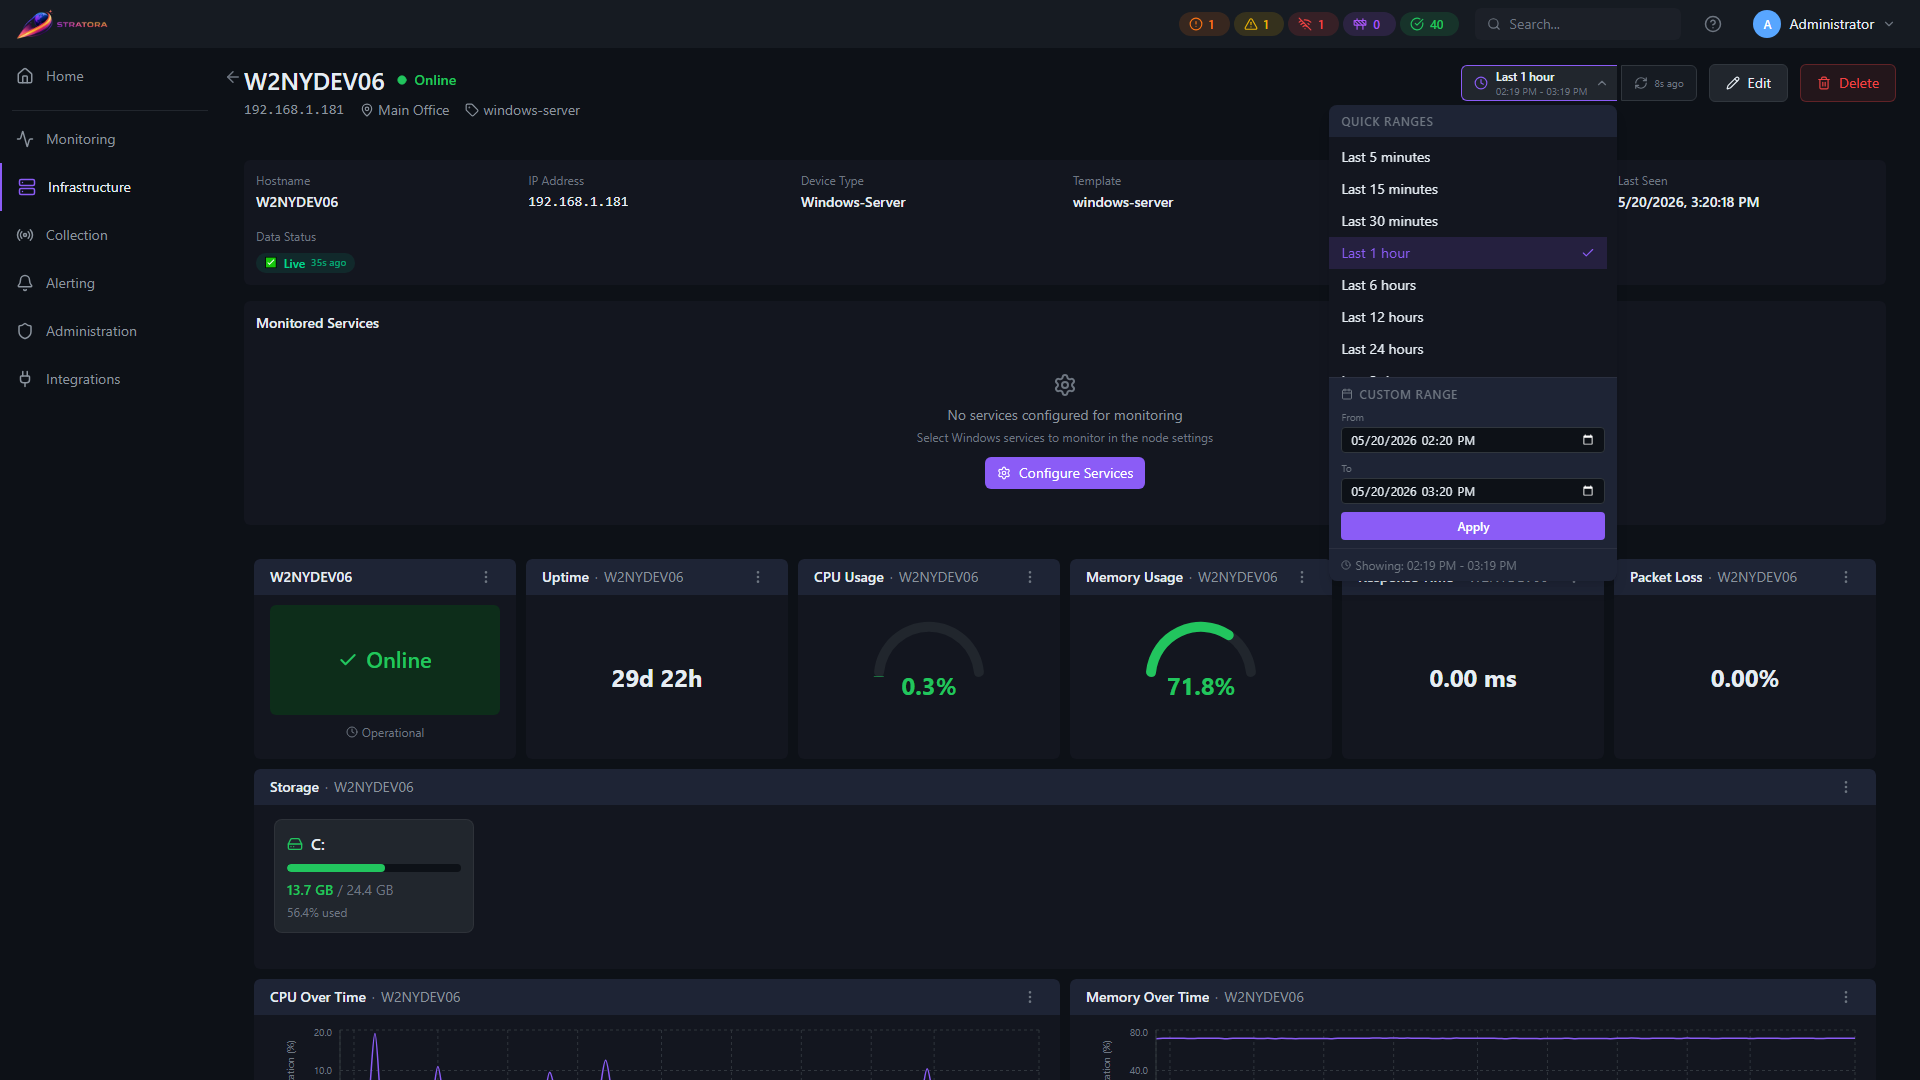
Task: Click the Operational status label
Action: pyautogui.click(x=385, y=733)
